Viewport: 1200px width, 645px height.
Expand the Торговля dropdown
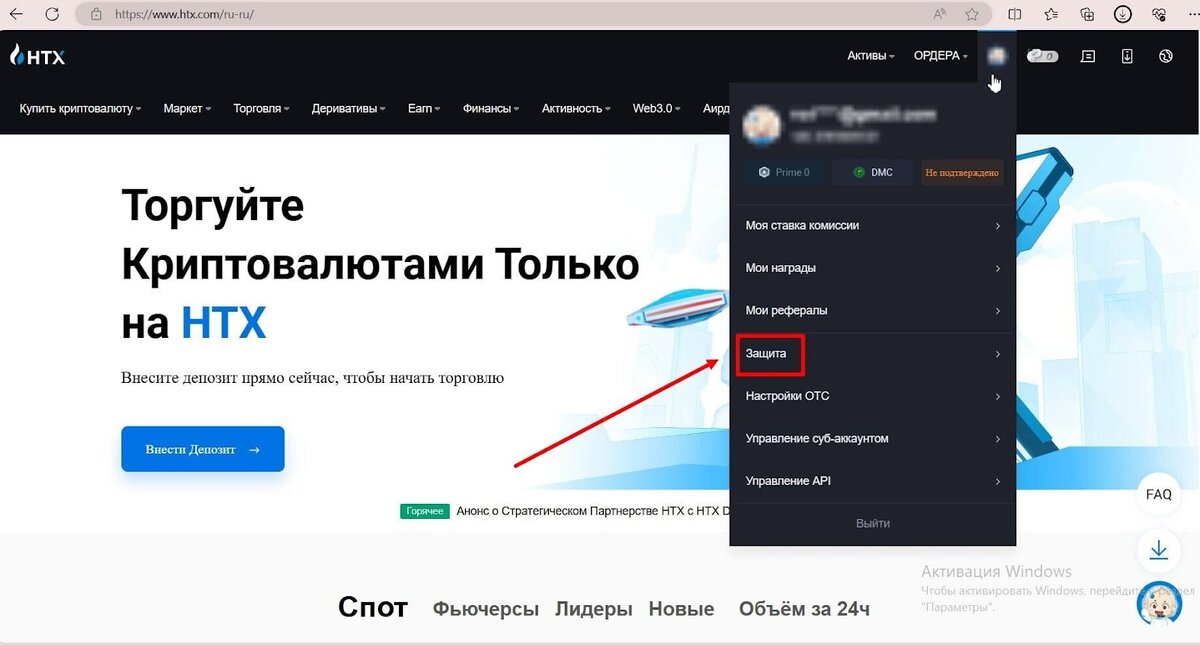click(x=261, y=108)
